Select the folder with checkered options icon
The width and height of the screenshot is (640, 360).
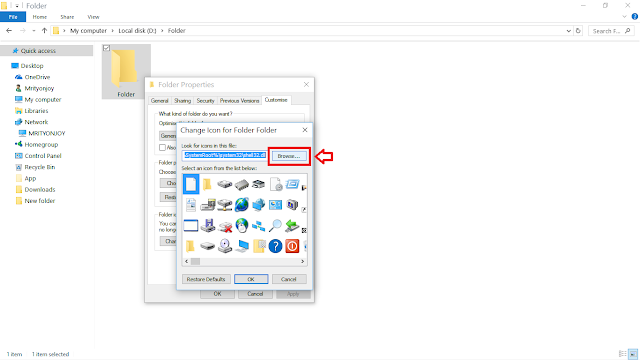tap(259, 246)
